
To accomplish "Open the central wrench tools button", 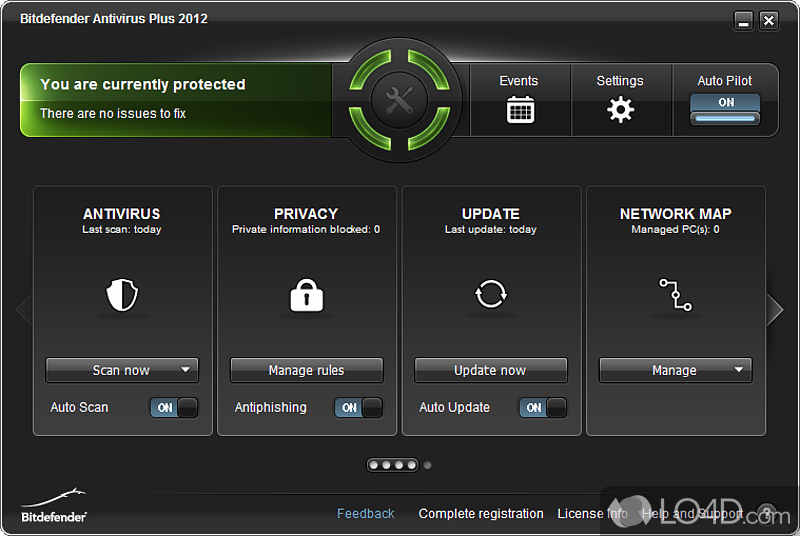I will pos(399,99).
